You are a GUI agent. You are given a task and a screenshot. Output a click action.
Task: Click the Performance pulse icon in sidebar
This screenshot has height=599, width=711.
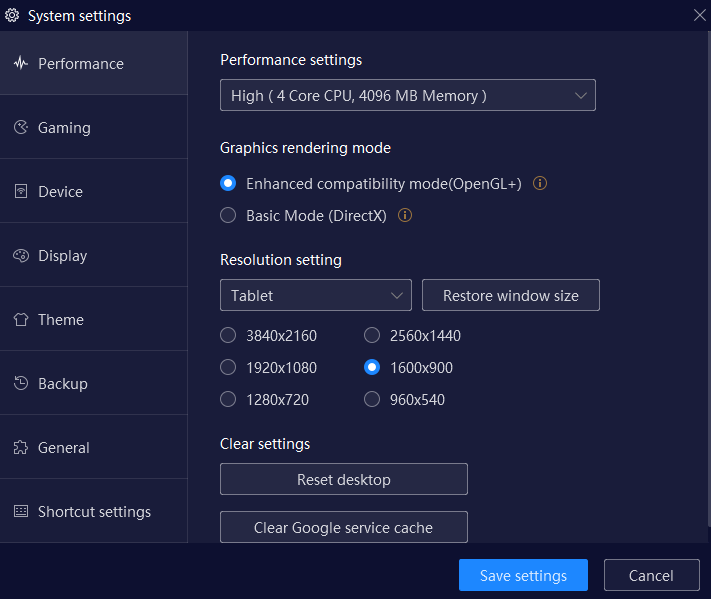[x=21, y=63]
